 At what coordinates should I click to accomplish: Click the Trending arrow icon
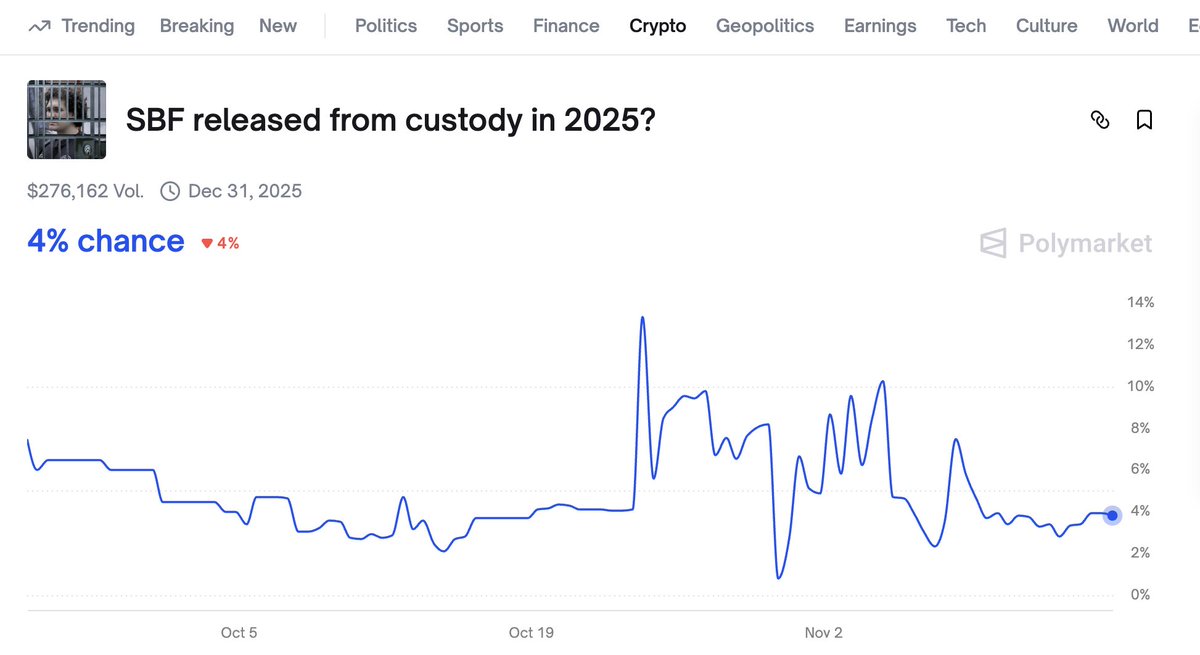(x=40, y=26)
